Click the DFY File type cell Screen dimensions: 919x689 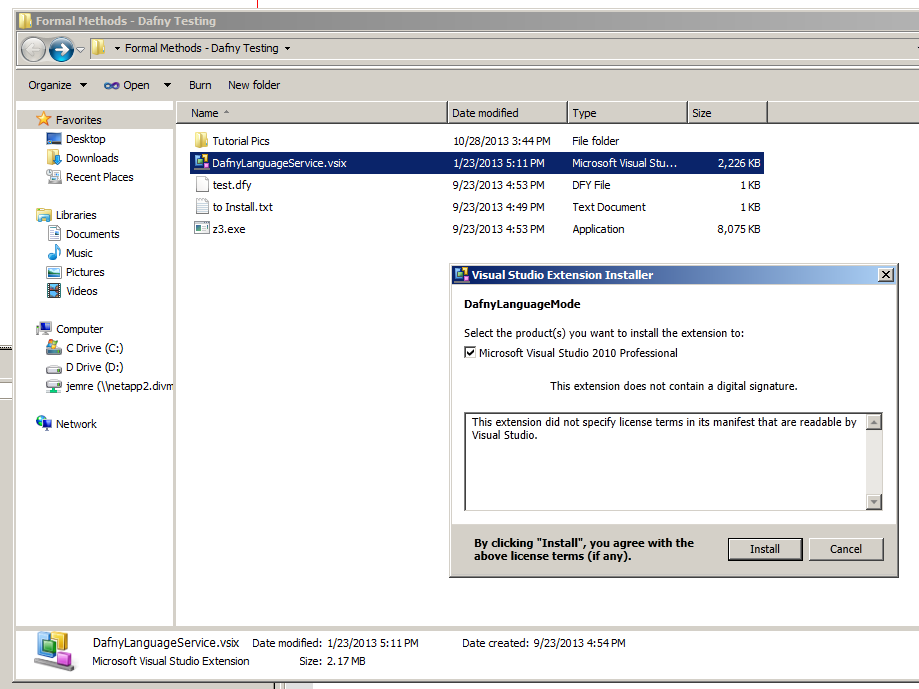click(x=591, y=185)
